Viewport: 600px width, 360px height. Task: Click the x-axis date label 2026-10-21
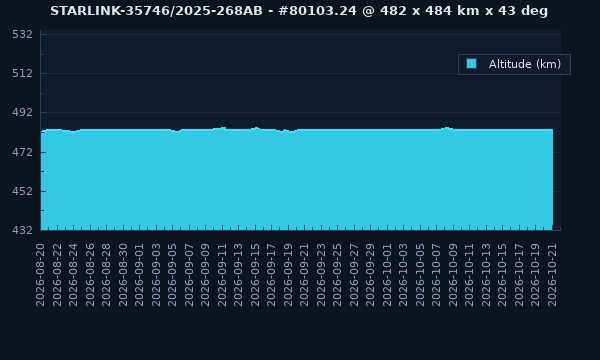point(552,275)
